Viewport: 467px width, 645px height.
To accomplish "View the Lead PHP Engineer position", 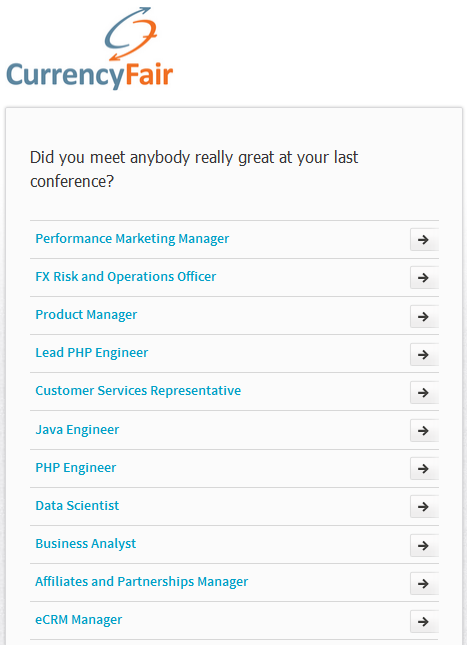I will point(91,353).
